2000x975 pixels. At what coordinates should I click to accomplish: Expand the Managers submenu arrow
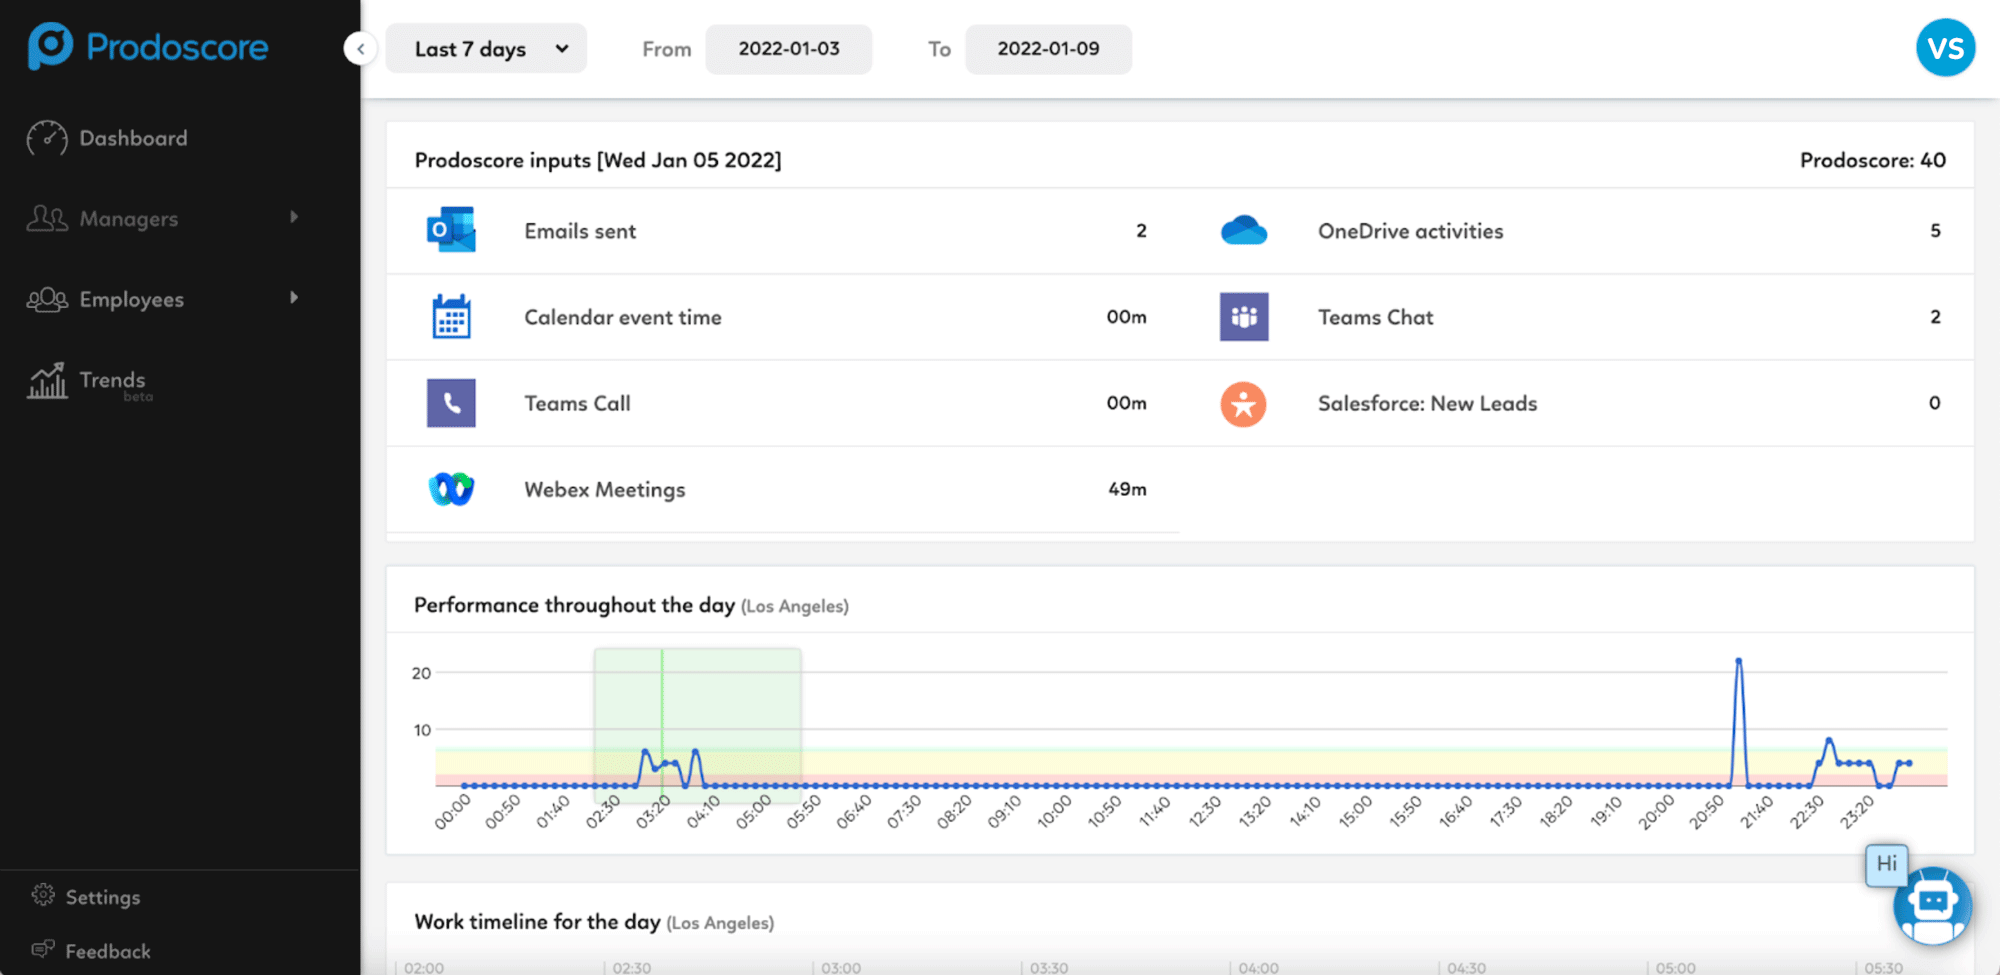294,217
